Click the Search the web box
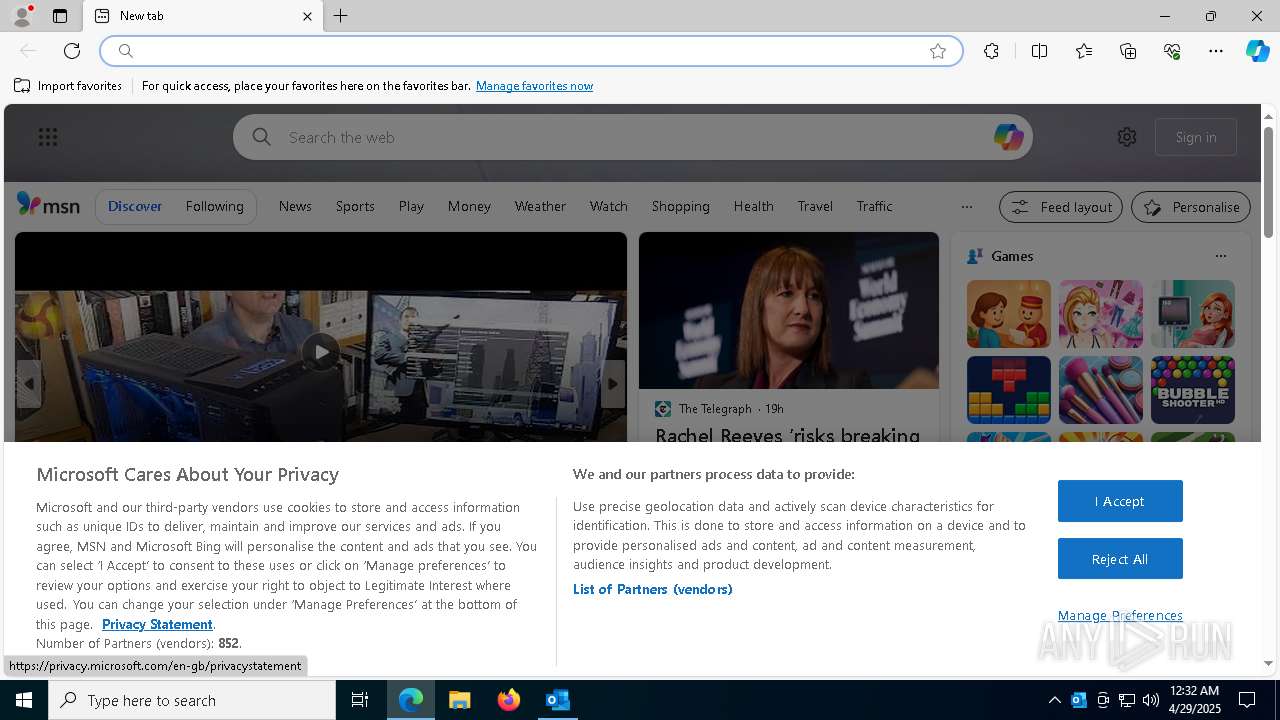This screenshot has width=1280, height=720. pyautogui.click(x=635, y=137)
